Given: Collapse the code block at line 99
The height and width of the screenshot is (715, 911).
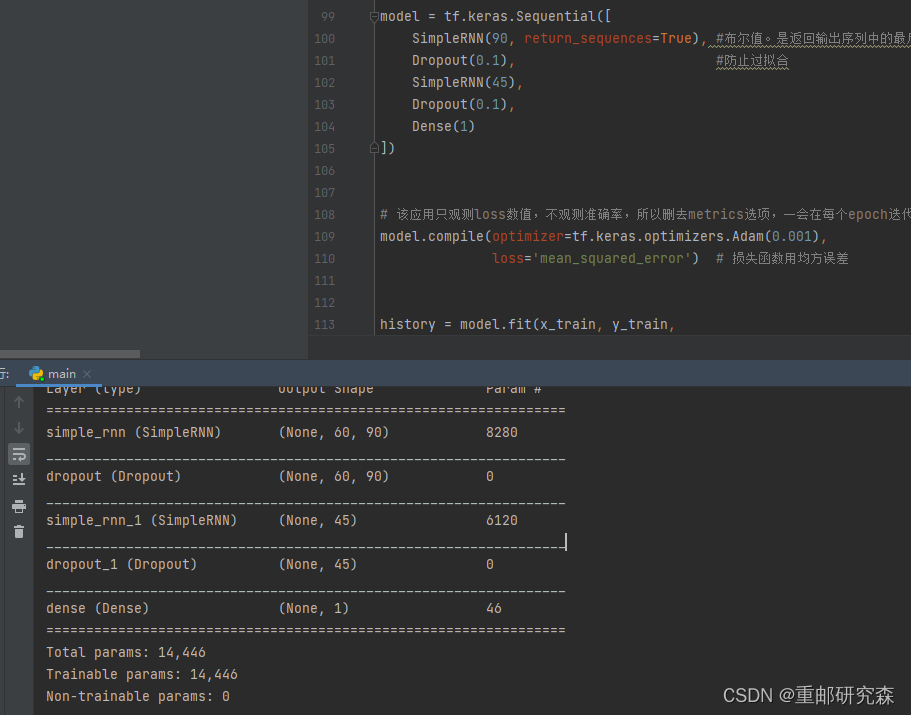Looking at the screenshot, I should (x=374, y=17).
